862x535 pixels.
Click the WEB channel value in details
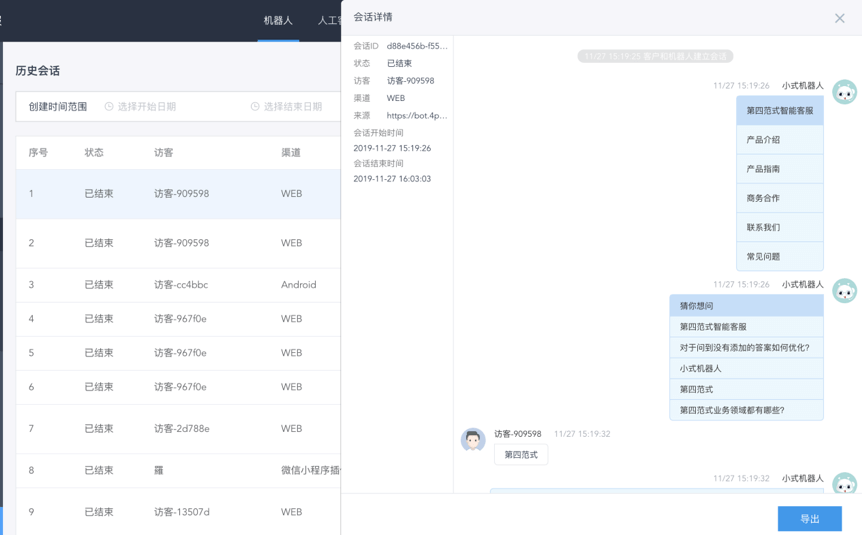(396, 98)
